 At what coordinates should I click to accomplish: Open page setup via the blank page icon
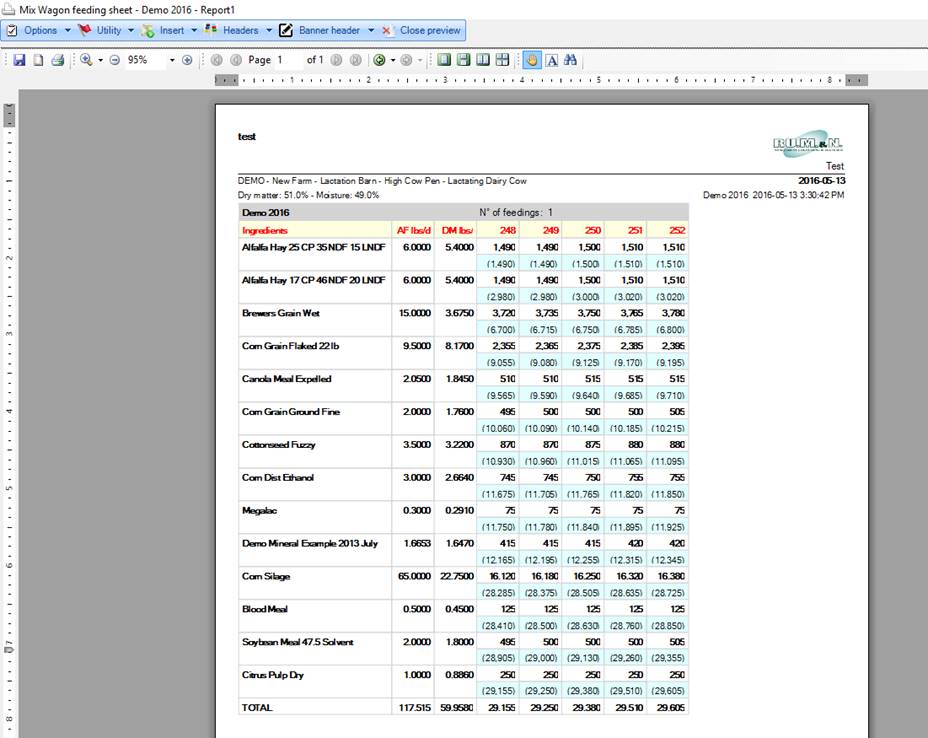coord(38,60)
